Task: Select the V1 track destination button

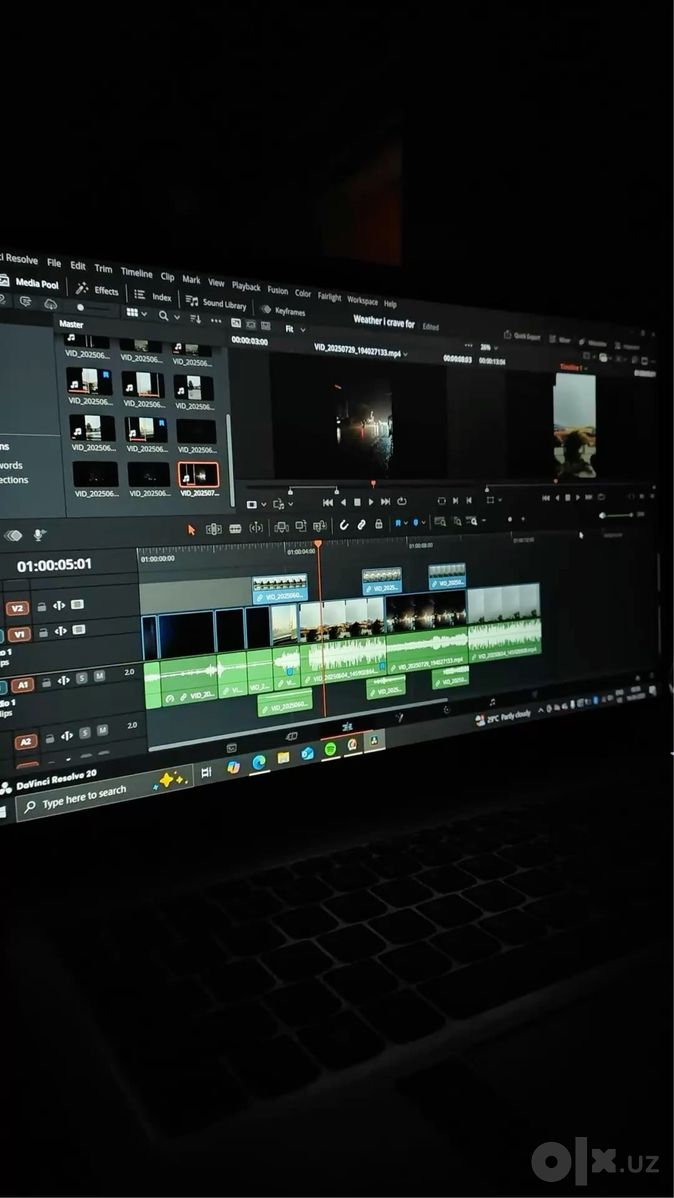Action: [x=19, y=634]
